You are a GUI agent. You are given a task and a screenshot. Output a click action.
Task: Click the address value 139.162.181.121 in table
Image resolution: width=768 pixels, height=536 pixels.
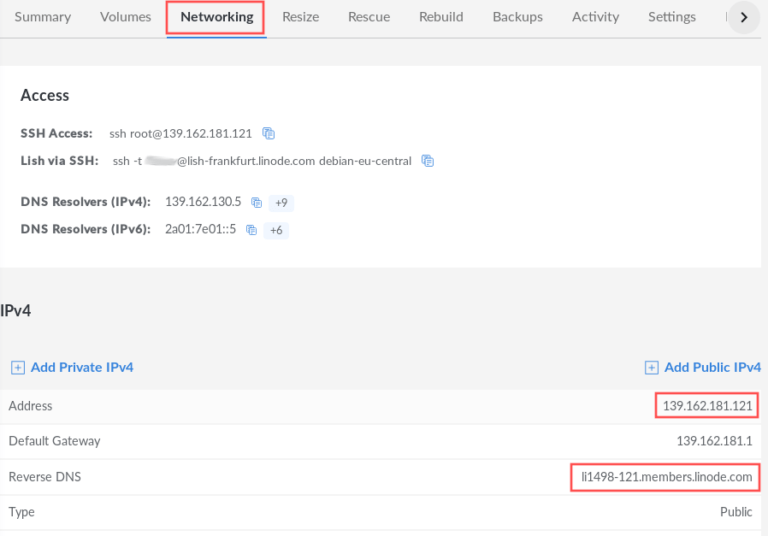click(707, 406)
